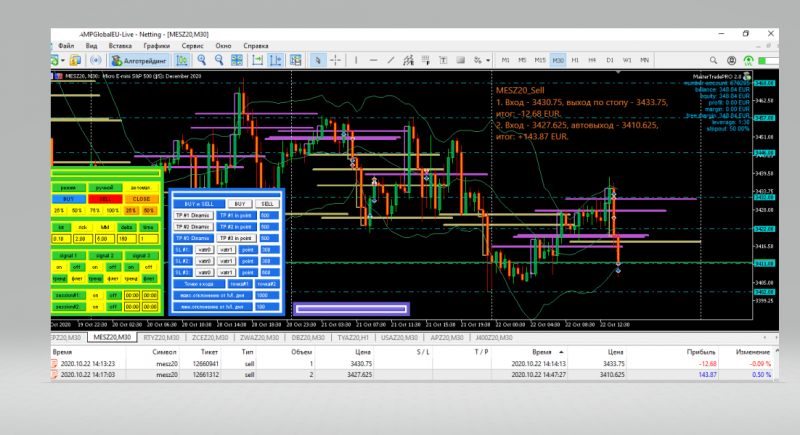Click the TP #1 Dinamic button
The image size is (800, 435).
click(x=193, y=216)
